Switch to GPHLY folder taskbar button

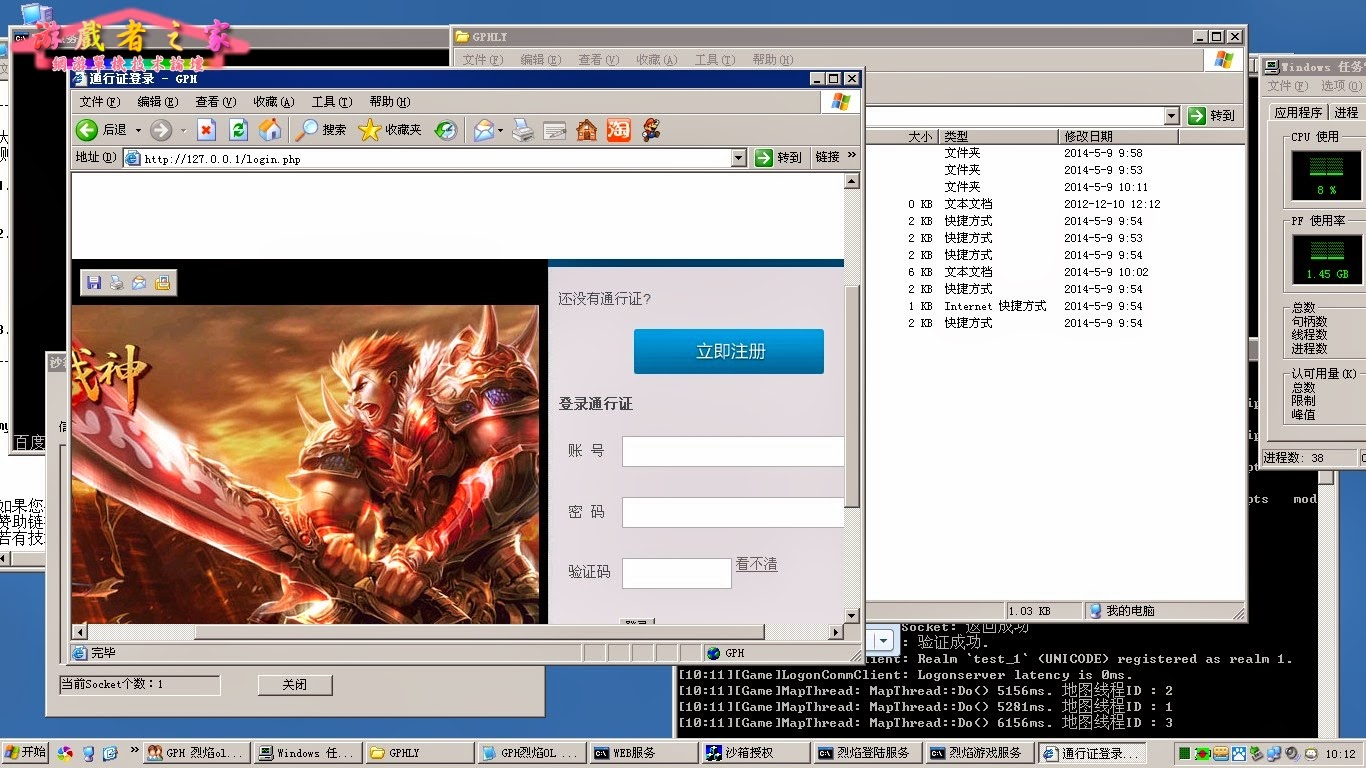(x=420, y=753)
